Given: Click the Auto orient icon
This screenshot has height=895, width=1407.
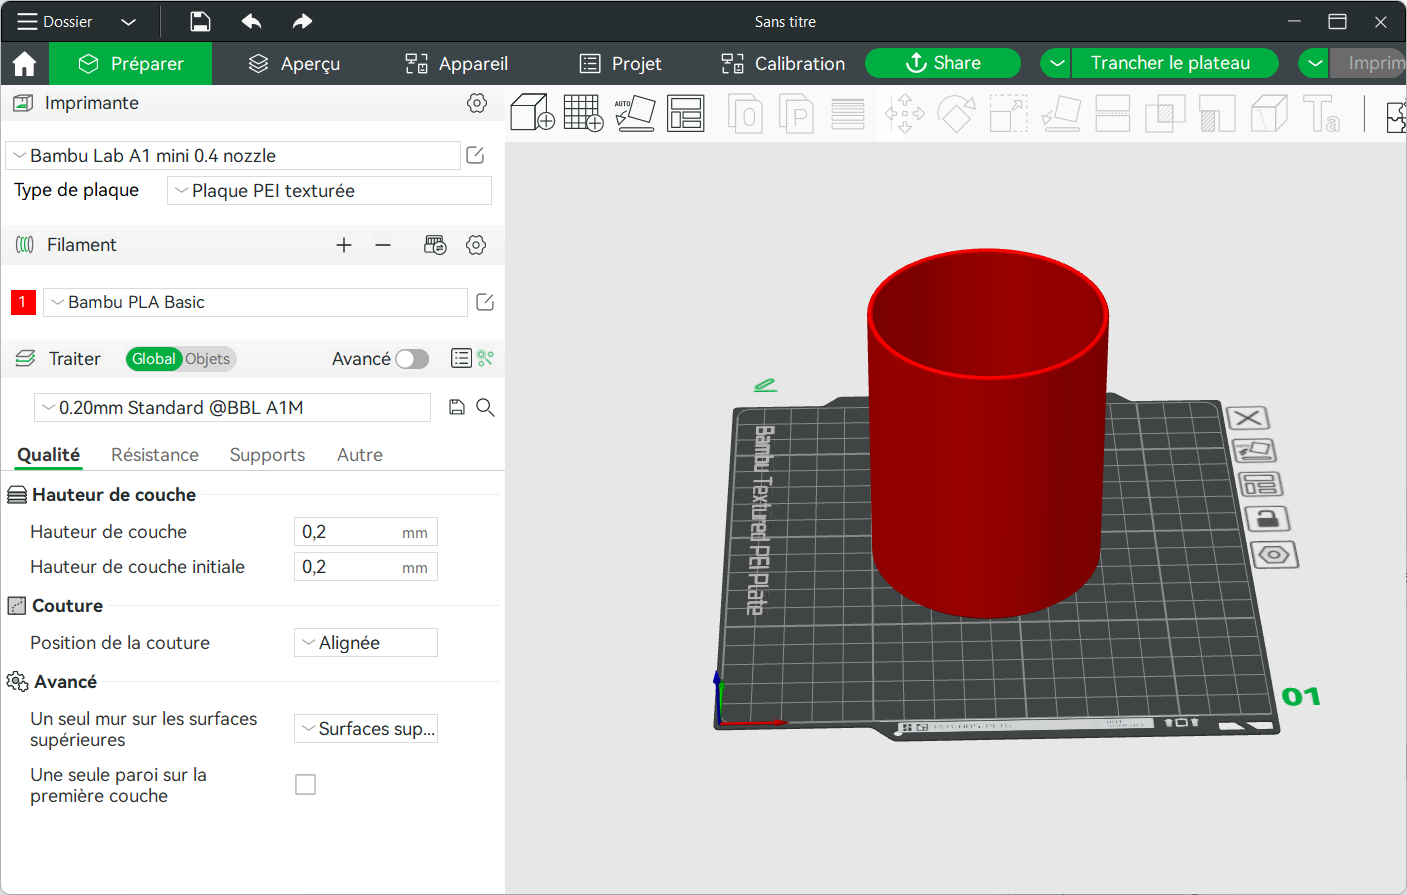Looking at the screenshot, I should [635, 113].
